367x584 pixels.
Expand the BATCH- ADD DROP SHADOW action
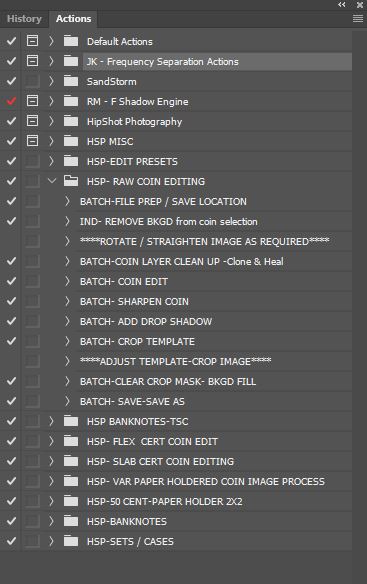67,321
